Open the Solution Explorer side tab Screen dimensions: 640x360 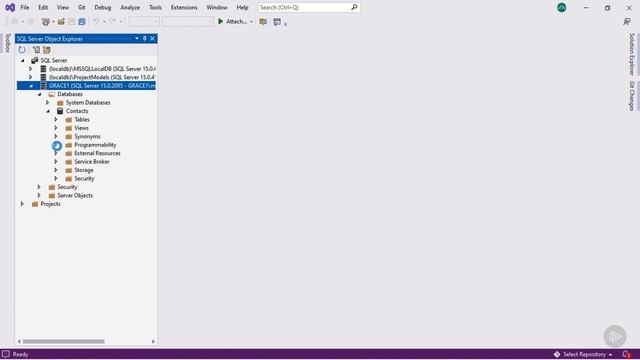[x=631, y=54]
